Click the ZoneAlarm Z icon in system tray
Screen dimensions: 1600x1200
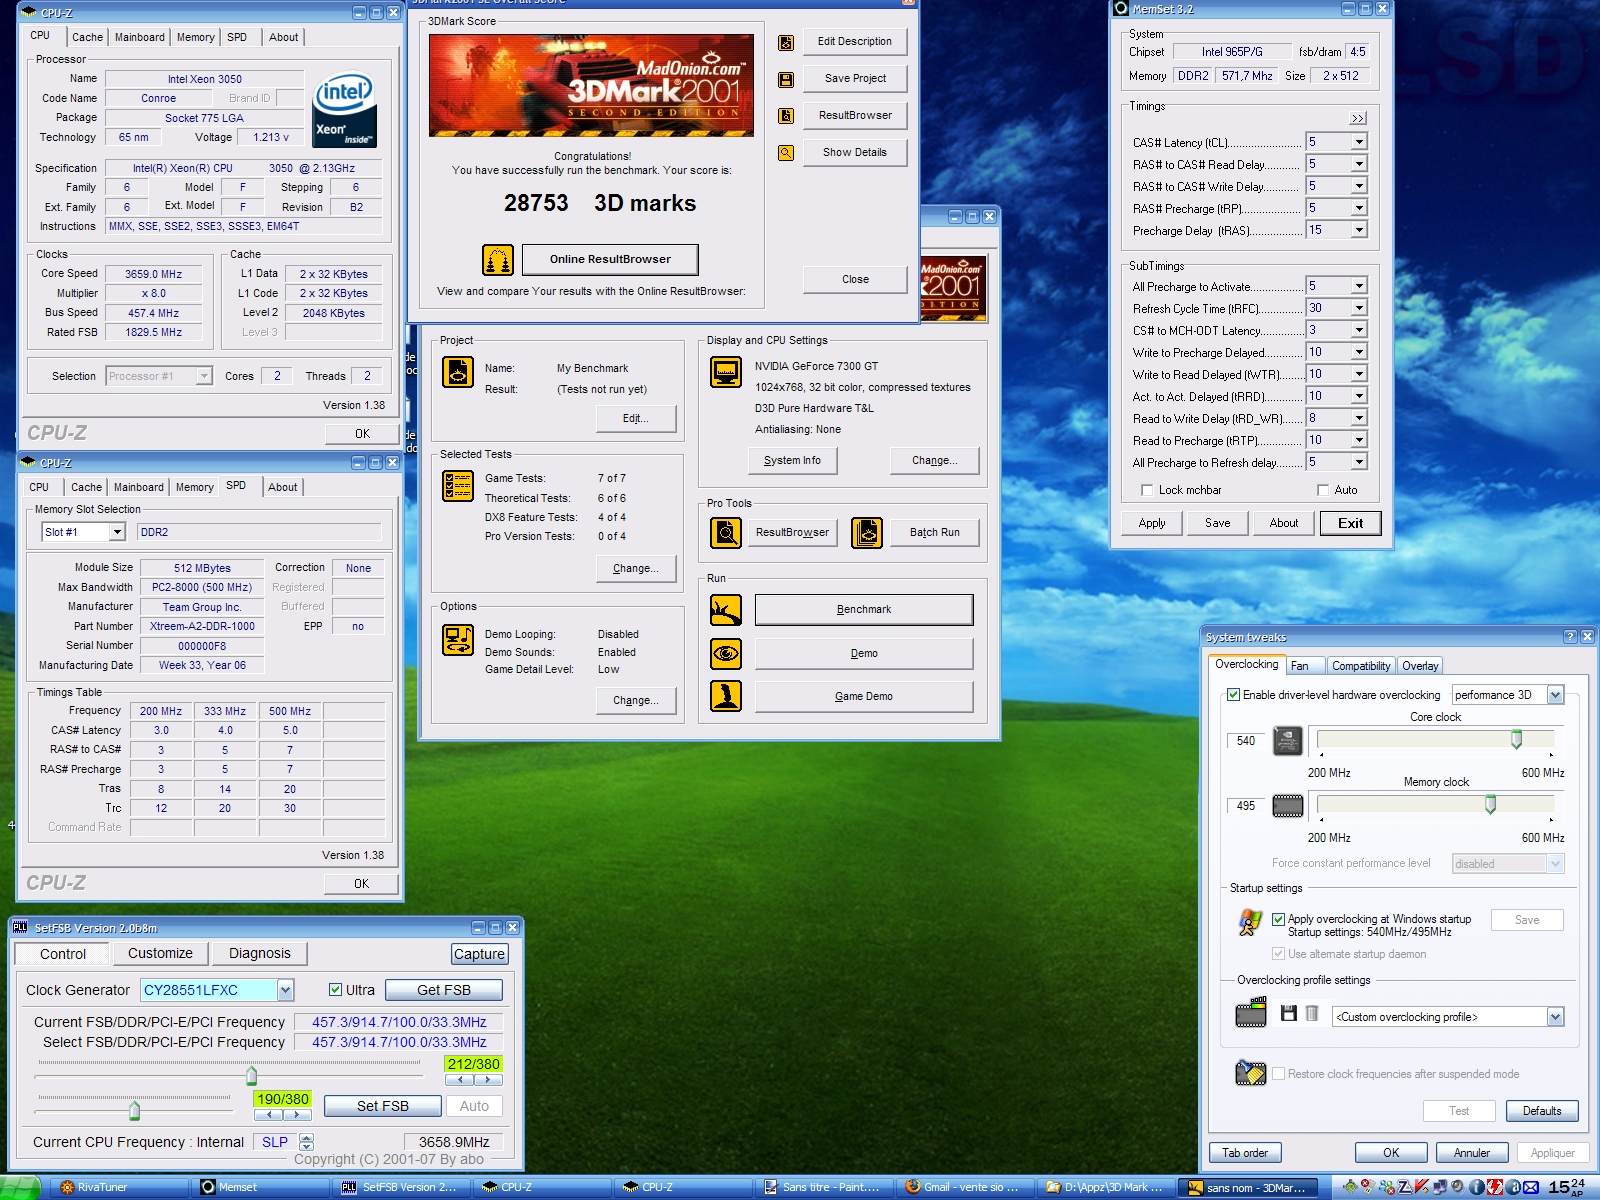(1405, 1187)
